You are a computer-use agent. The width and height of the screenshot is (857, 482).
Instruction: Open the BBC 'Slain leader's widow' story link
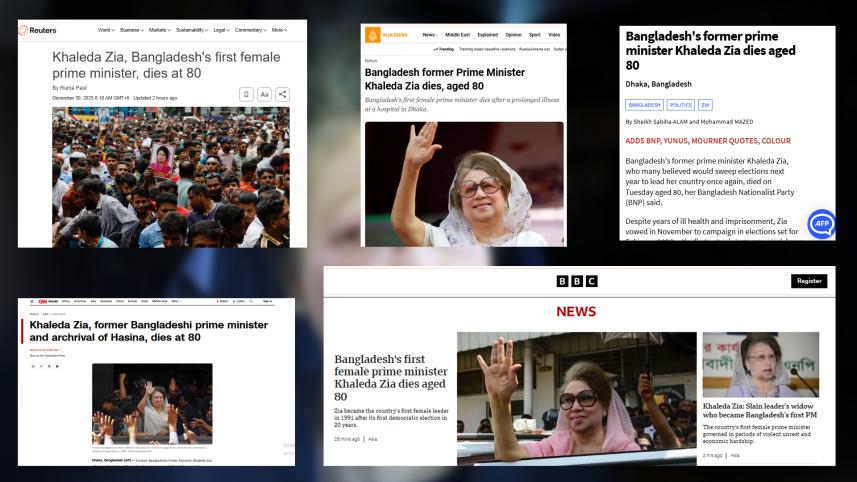click(x=759, y=412)
